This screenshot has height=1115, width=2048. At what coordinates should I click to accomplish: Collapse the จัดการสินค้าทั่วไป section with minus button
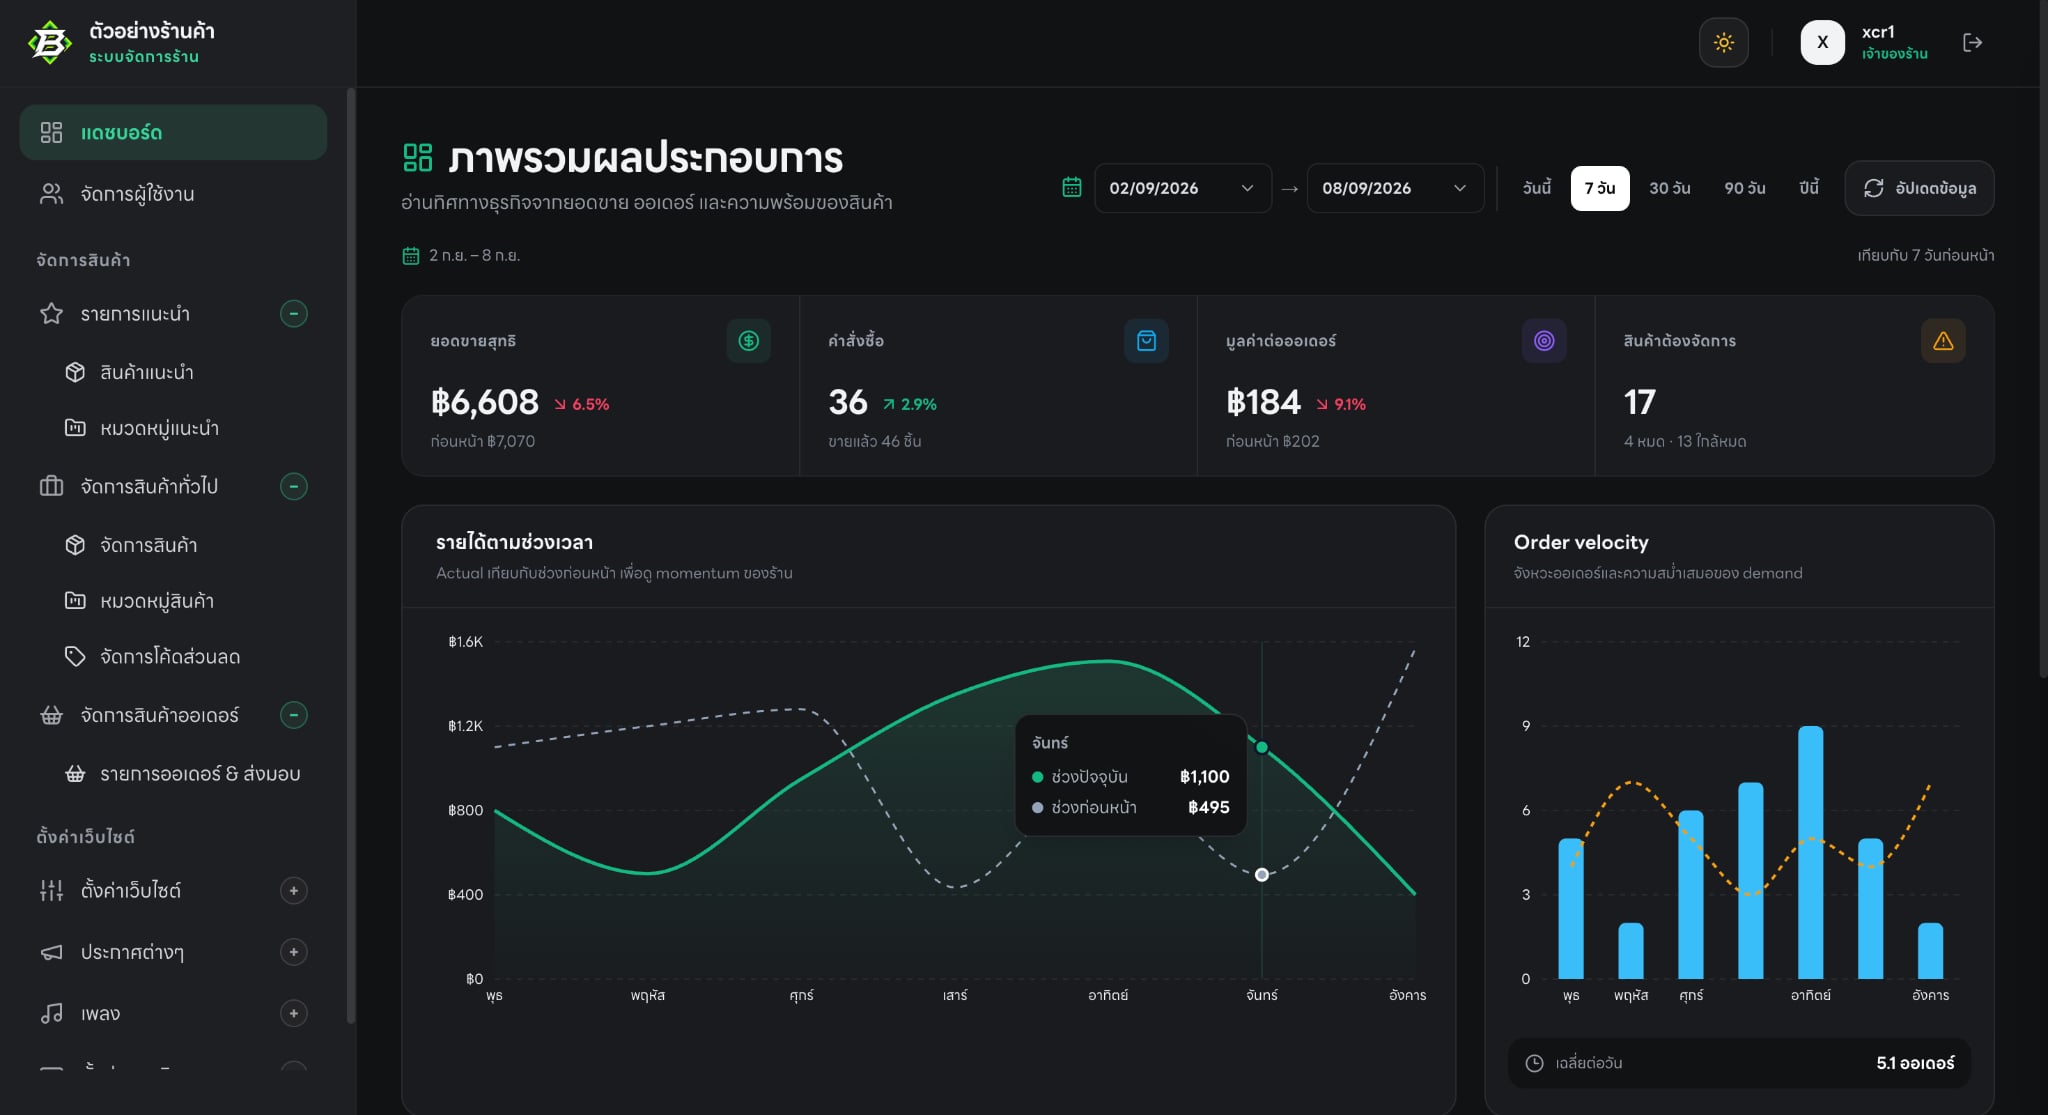pyautogui.click(x=293, y=487)
